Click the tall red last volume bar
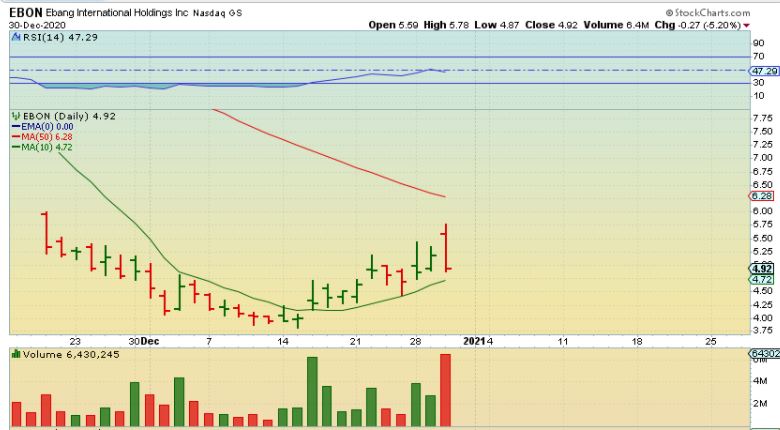This screenshot has width=780, height=430. point(445,390)
